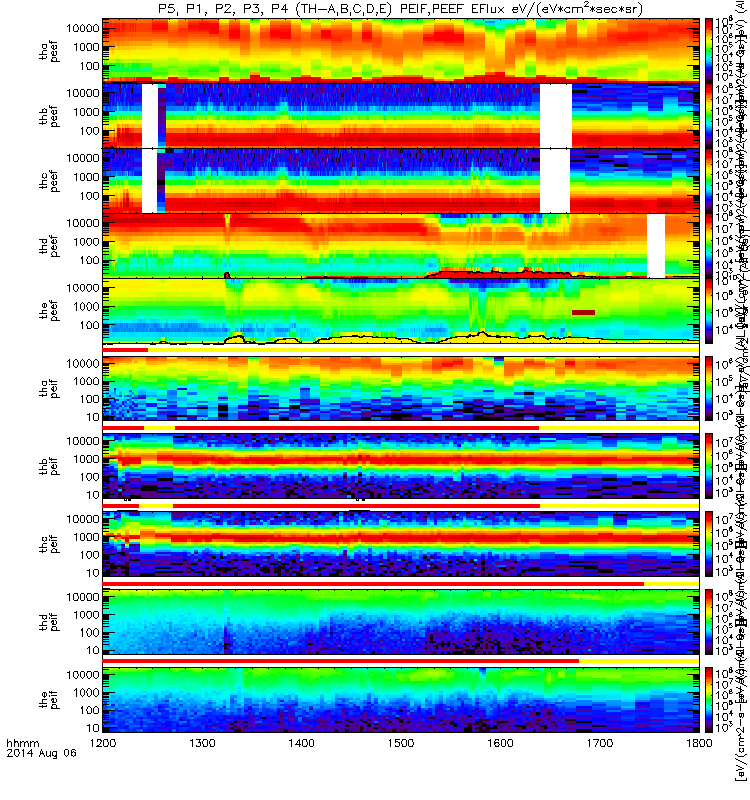This screenshot has height=800, width=750.
Task: Click the small dark red bar in 'the peef'
Action: coord(583,312)
